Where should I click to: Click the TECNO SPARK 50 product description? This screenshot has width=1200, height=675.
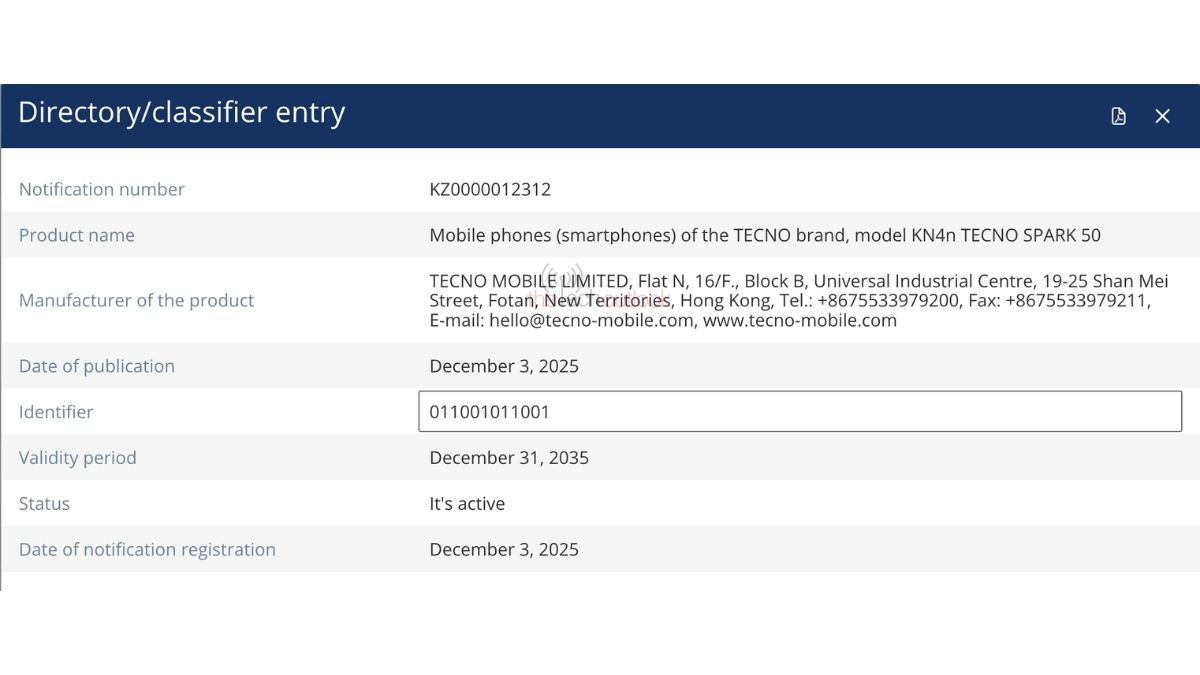coord(765,235)
